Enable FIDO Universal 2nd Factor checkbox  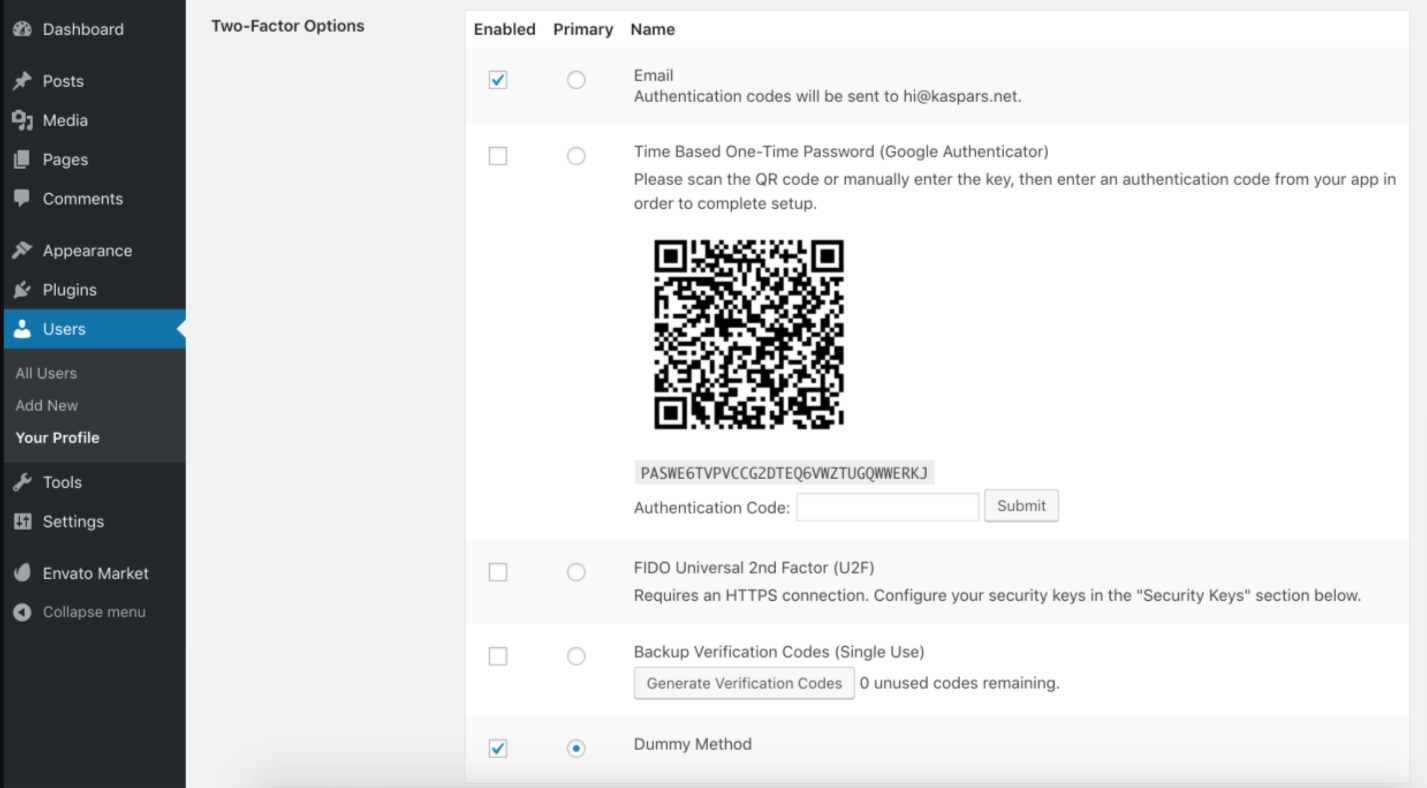[x=498, y=572]
